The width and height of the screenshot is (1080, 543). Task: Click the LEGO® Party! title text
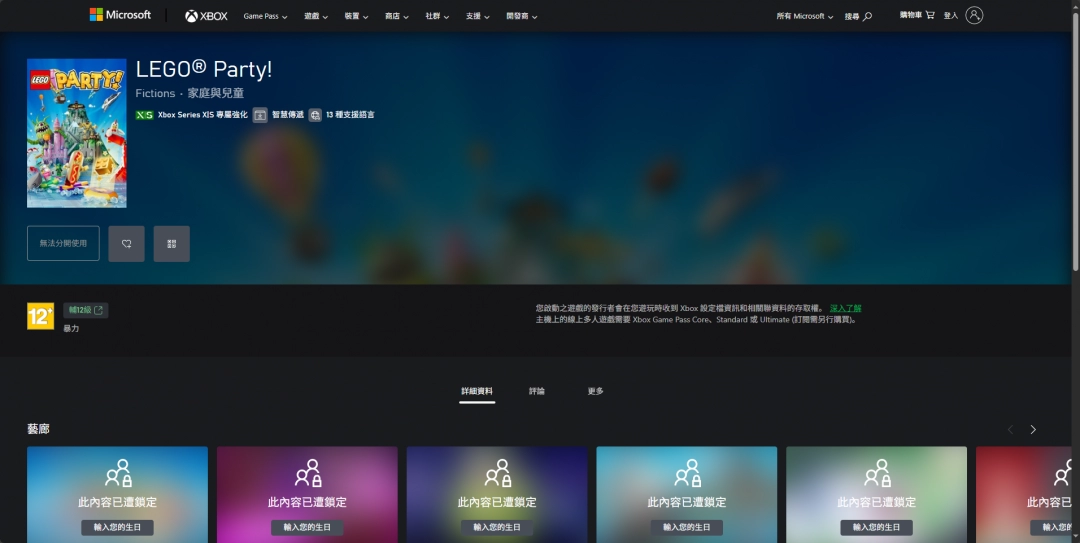pos(203,69)
